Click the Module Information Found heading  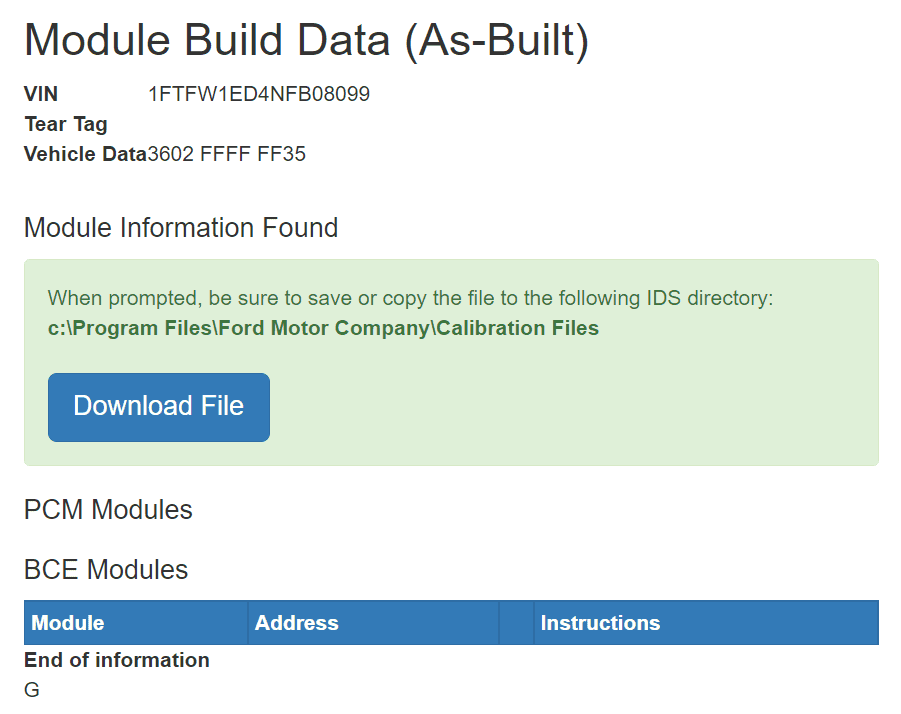(x=181, y=228)
